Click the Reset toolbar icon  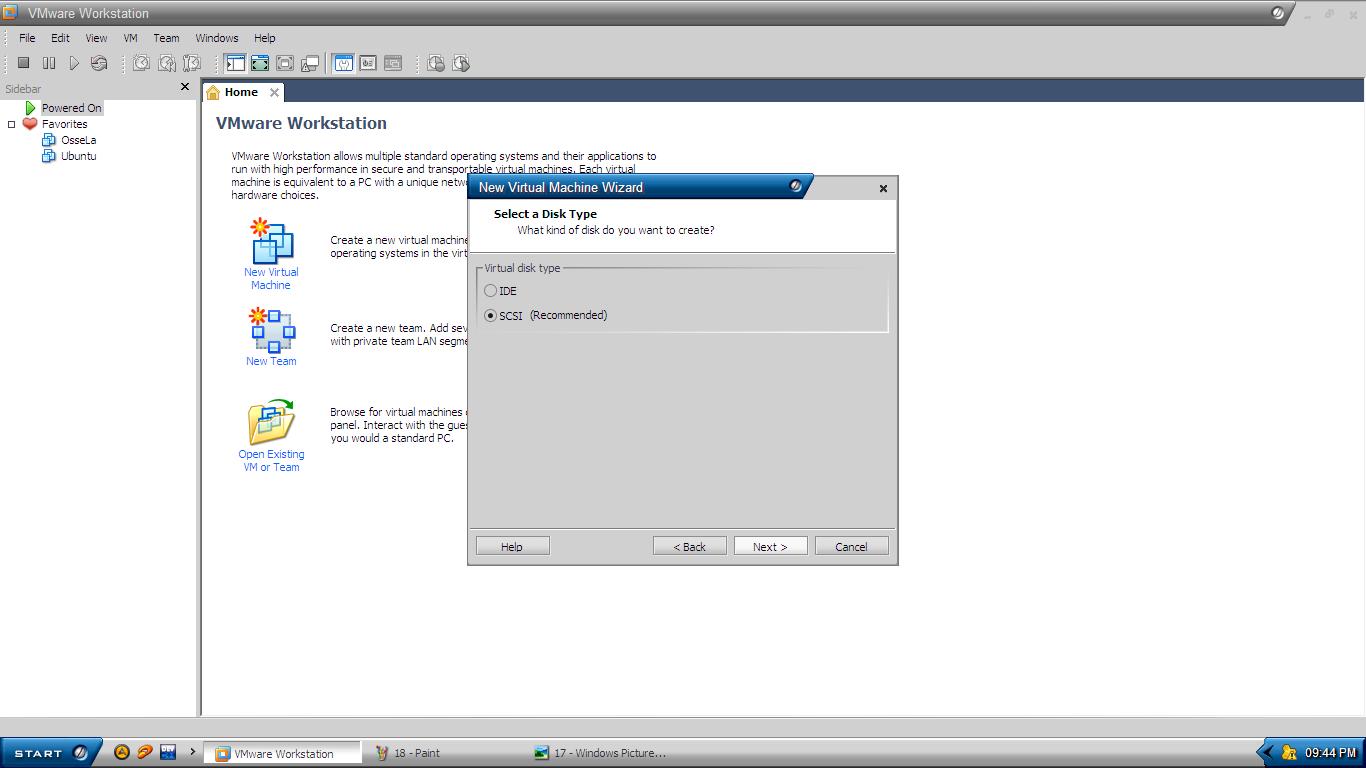coord(99,63)
